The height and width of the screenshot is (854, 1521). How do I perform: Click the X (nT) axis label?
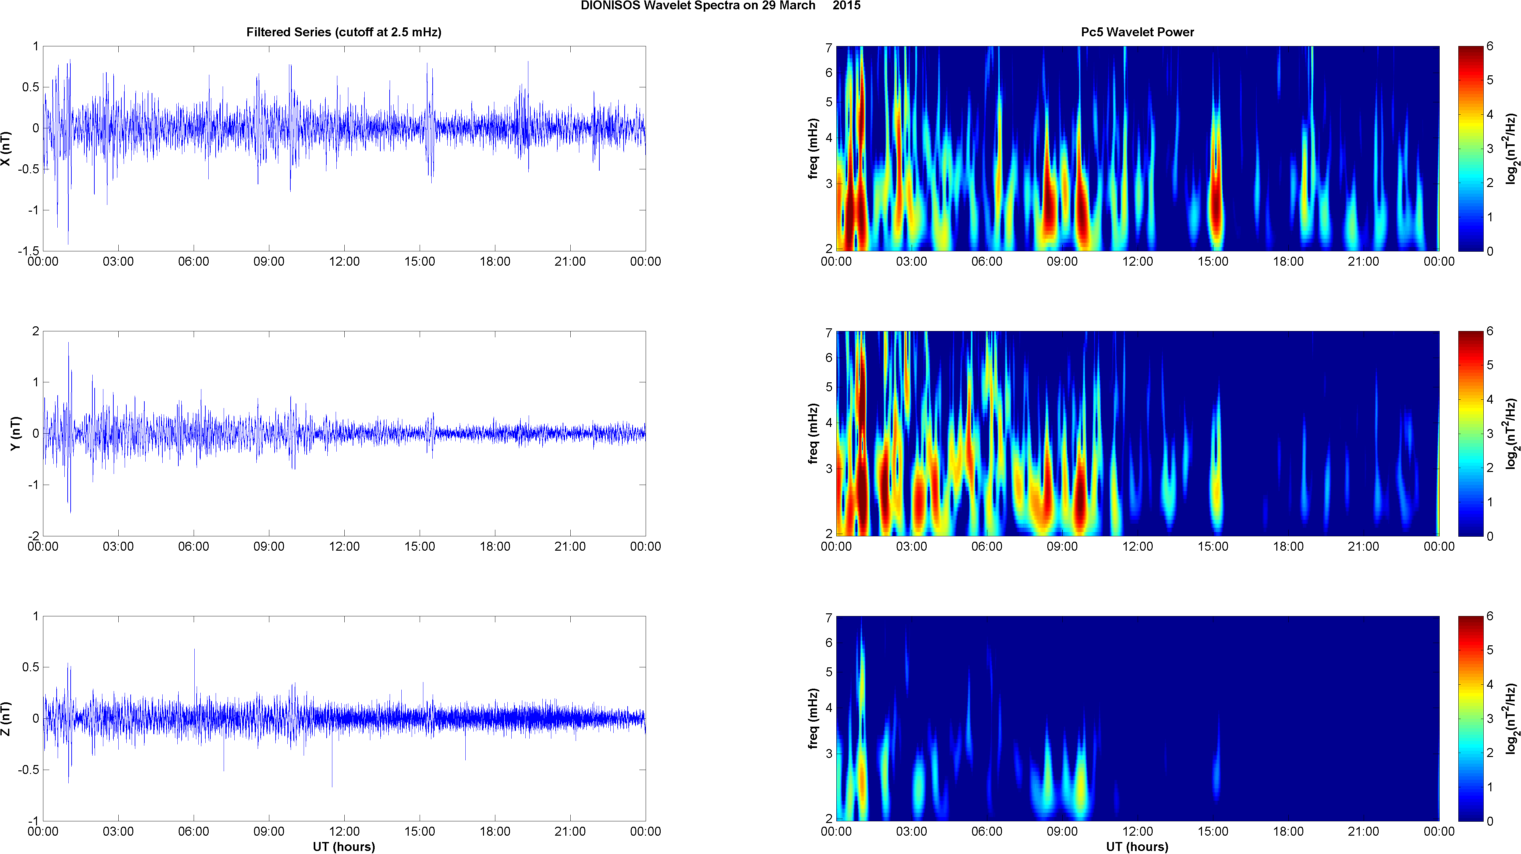pyautogui.click(x=7, y=148)
